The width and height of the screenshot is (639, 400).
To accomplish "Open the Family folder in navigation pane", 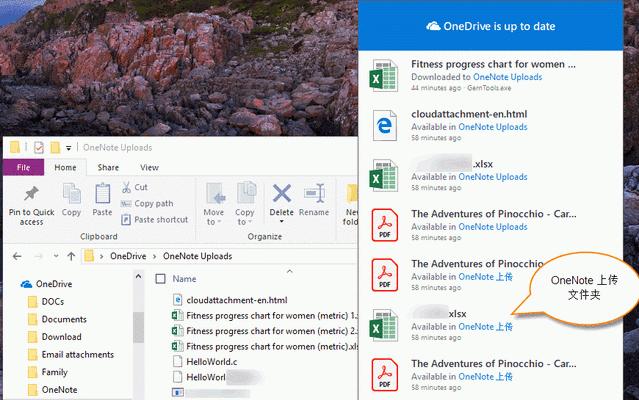I will coord(54,372).
